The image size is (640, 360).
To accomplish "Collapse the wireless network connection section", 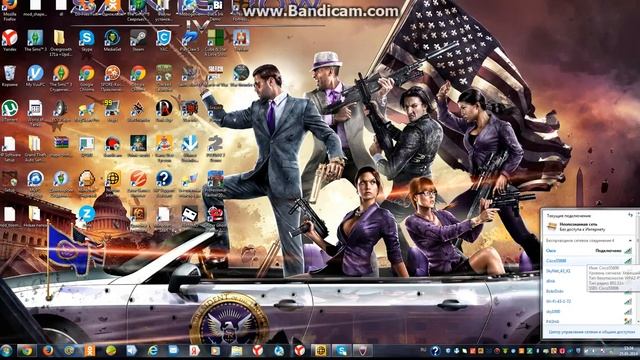I will point(630,241).
